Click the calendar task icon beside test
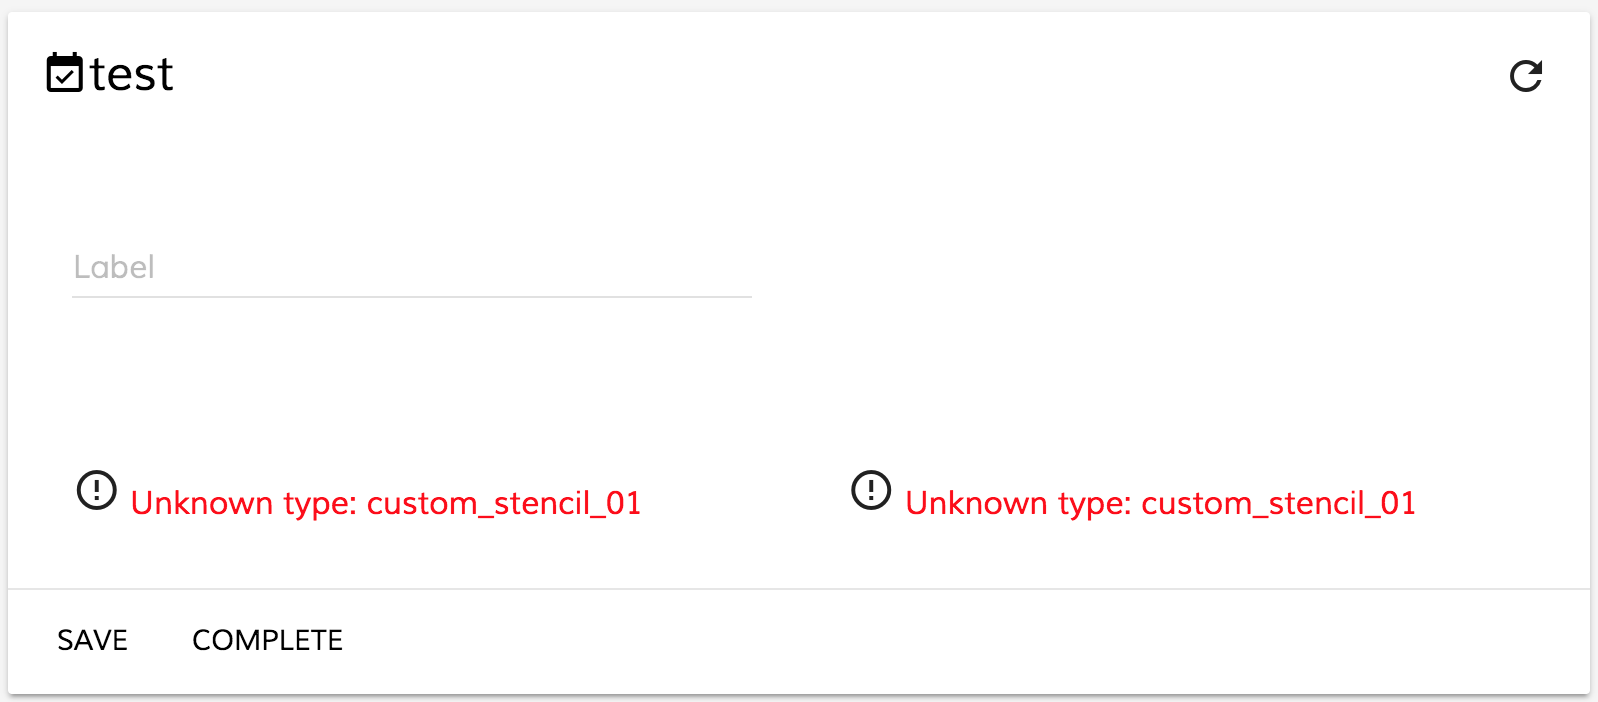The height and width of the screenshot is (702, 1598). click(x=65, y=73)
